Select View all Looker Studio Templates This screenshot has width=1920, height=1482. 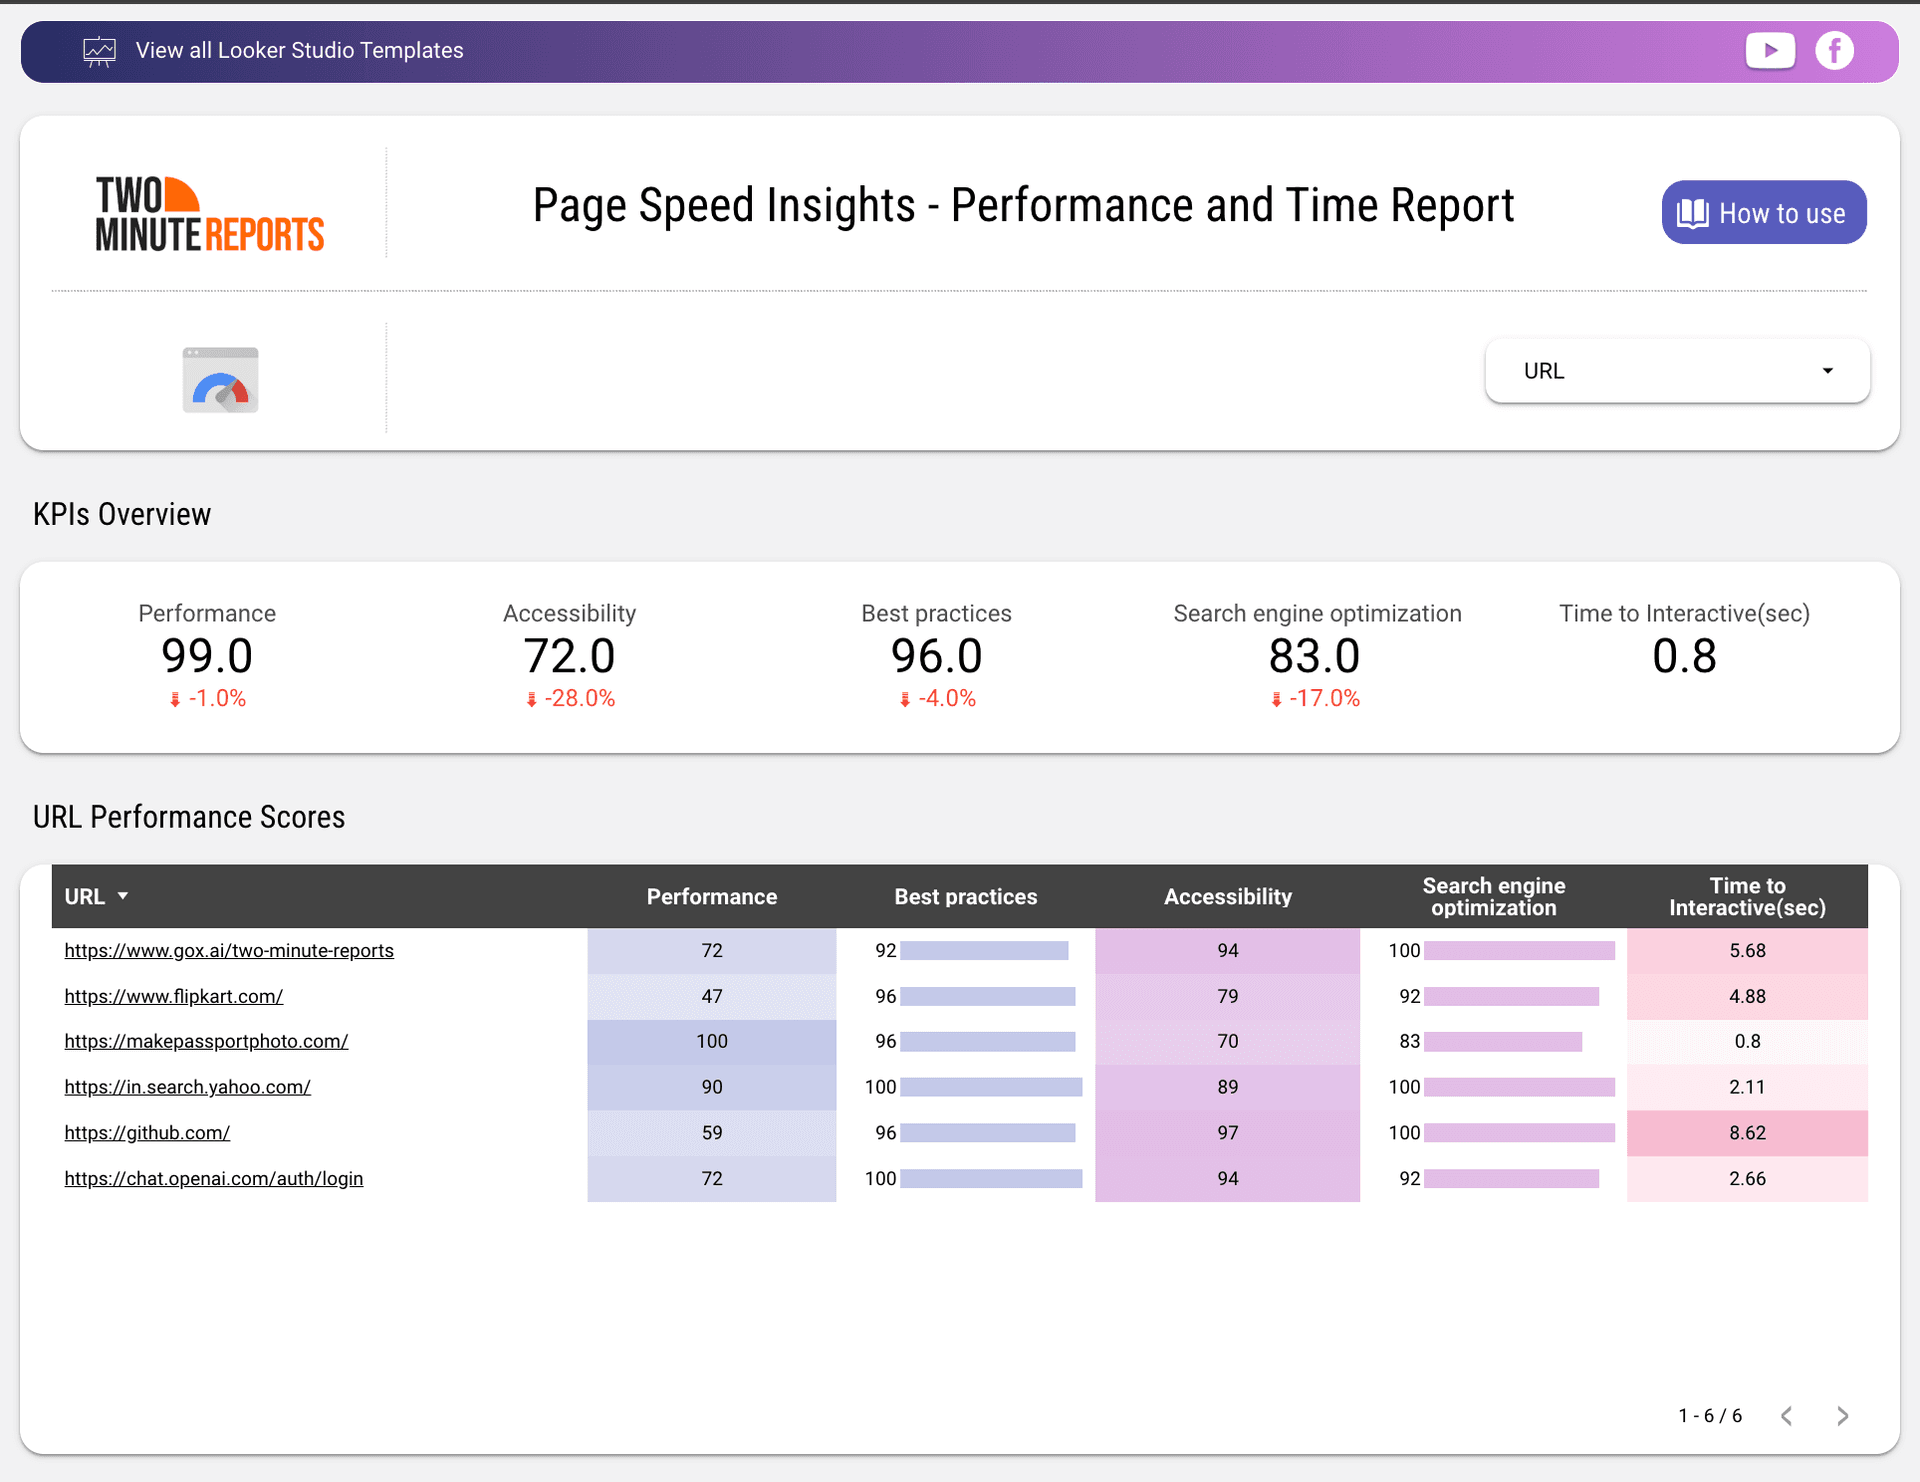click(299, 50)
